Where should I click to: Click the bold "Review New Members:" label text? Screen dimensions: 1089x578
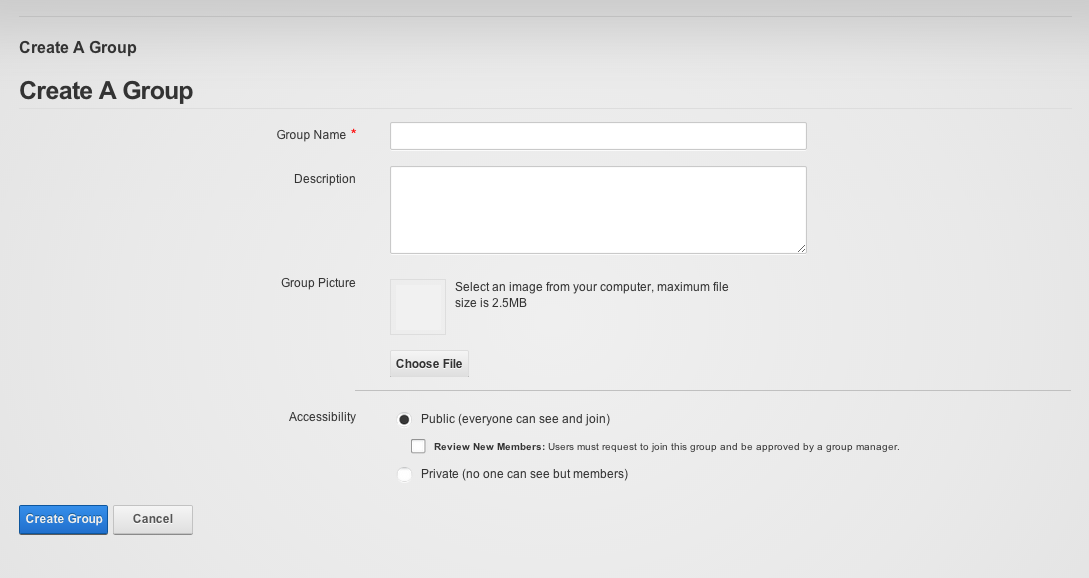point(490,447)
